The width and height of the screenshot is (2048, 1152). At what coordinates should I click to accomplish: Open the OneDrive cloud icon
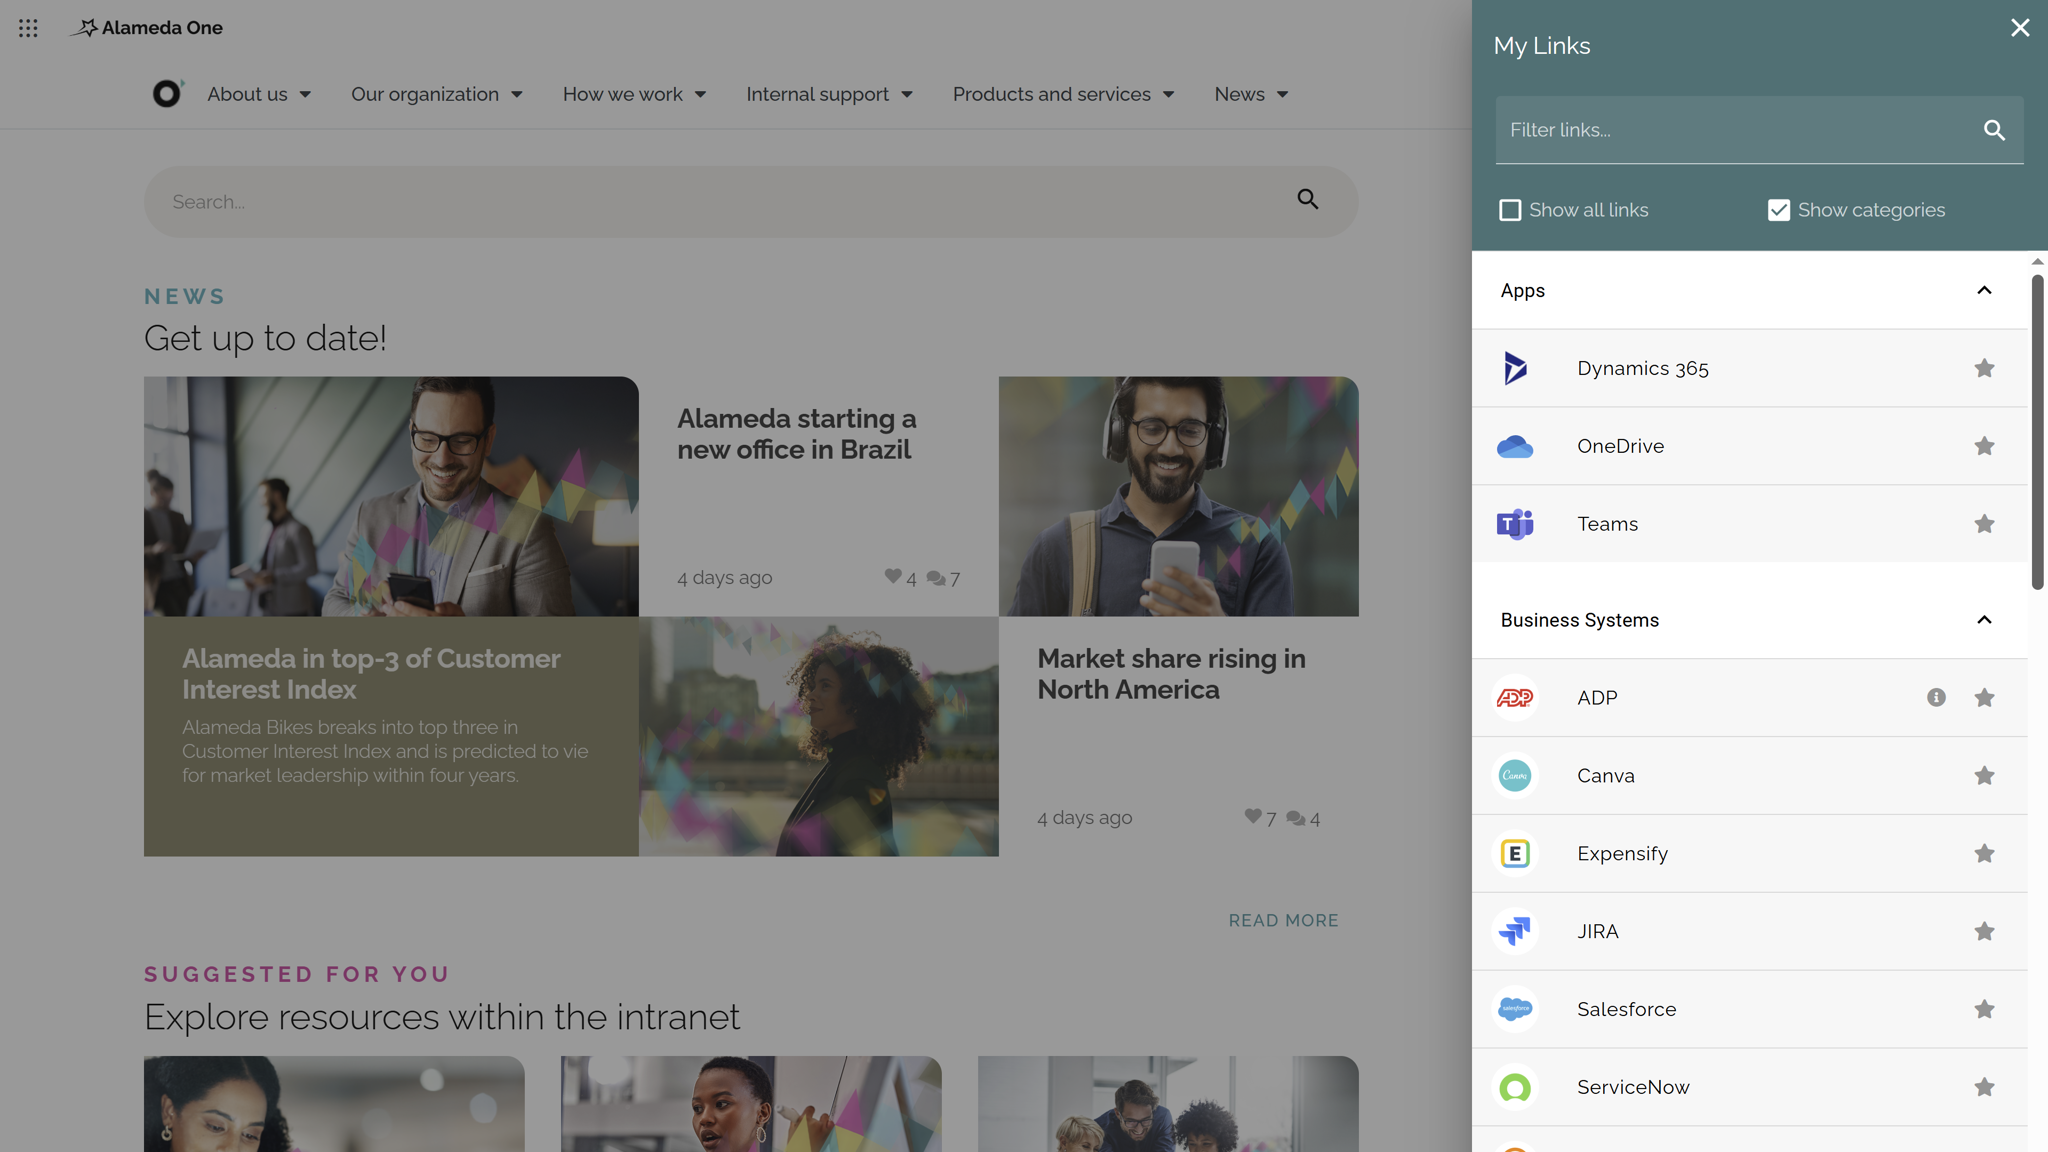click(1515, 446)
